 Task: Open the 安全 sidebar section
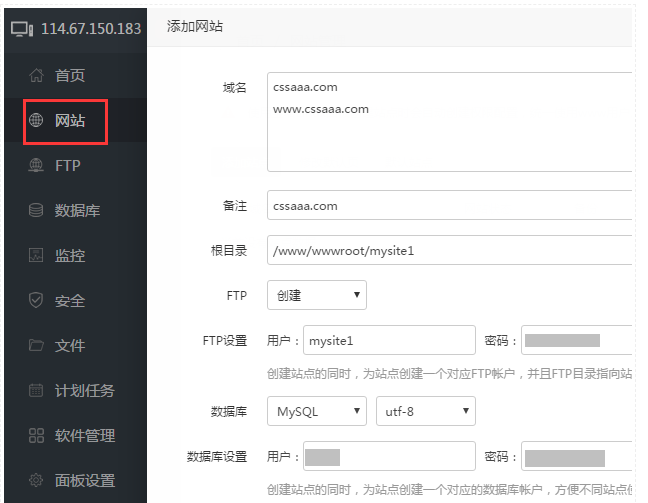[76, 300]
